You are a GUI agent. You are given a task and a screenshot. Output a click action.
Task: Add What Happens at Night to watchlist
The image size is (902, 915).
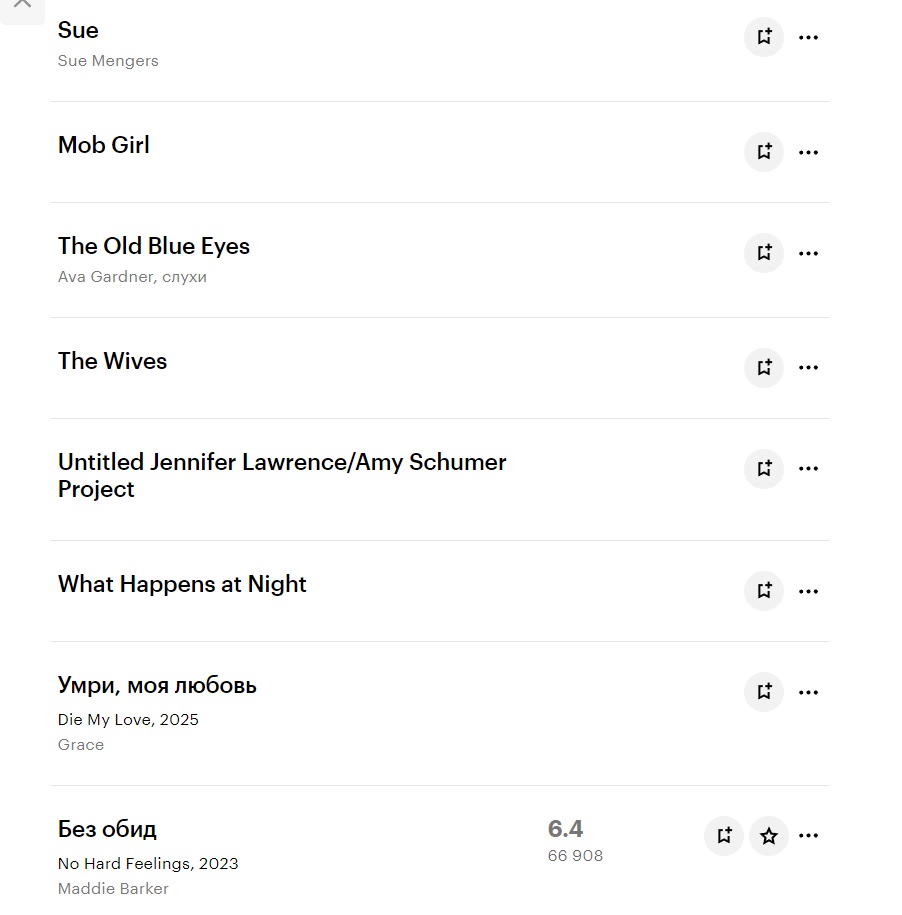tap(764, 590)
